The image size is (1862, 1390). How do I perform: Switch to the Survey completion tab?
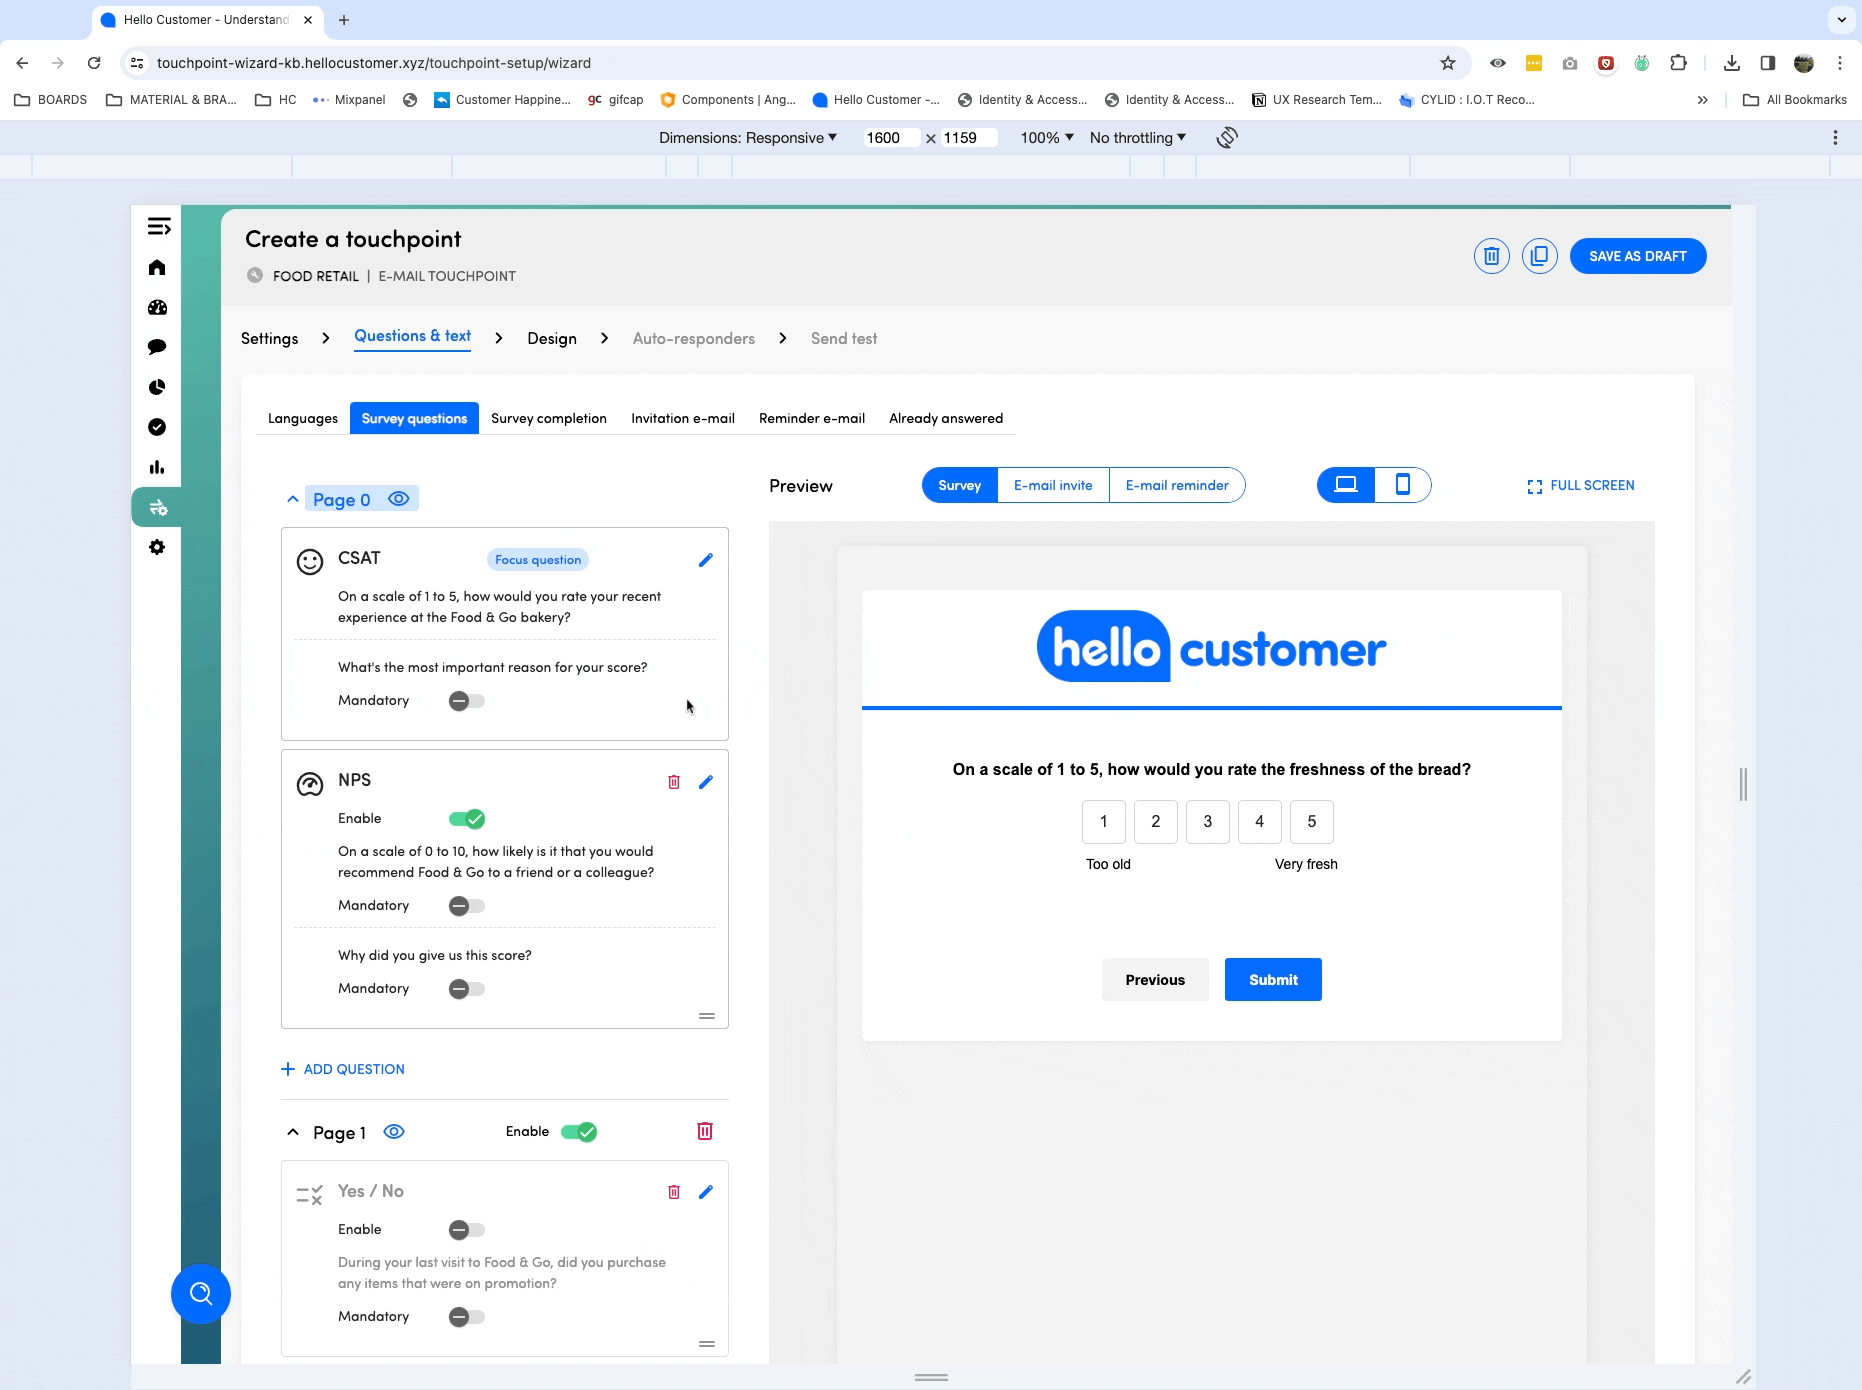(x=548, y=418)
